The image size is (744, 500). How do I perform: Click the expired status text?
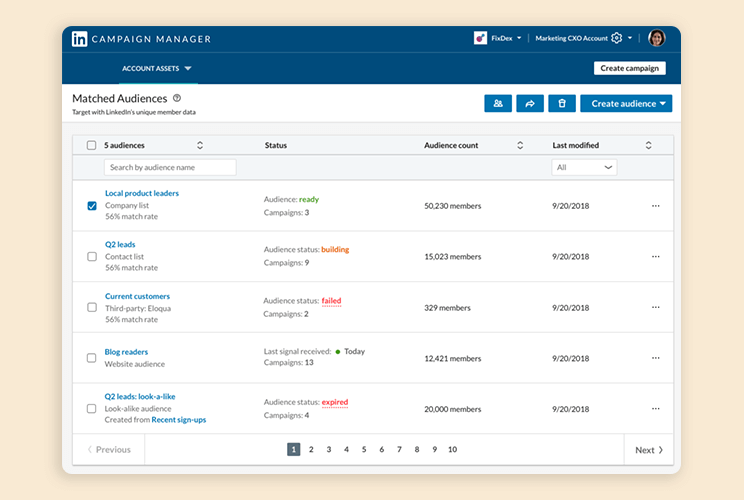pyautogui.click(x=335, y=402)
